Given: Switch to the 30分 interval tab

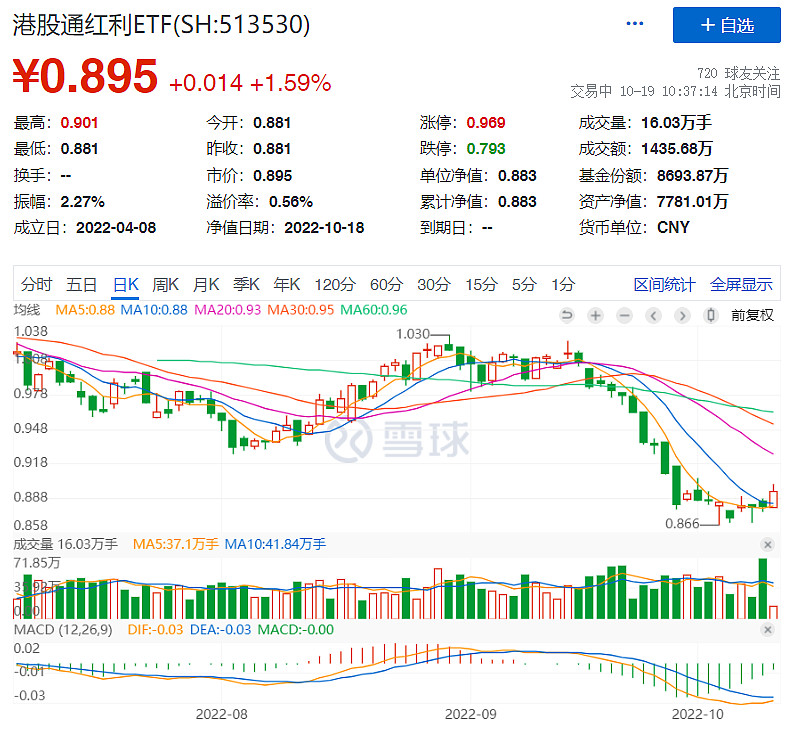Looking at the screenshot, I should tap(433, 285).
